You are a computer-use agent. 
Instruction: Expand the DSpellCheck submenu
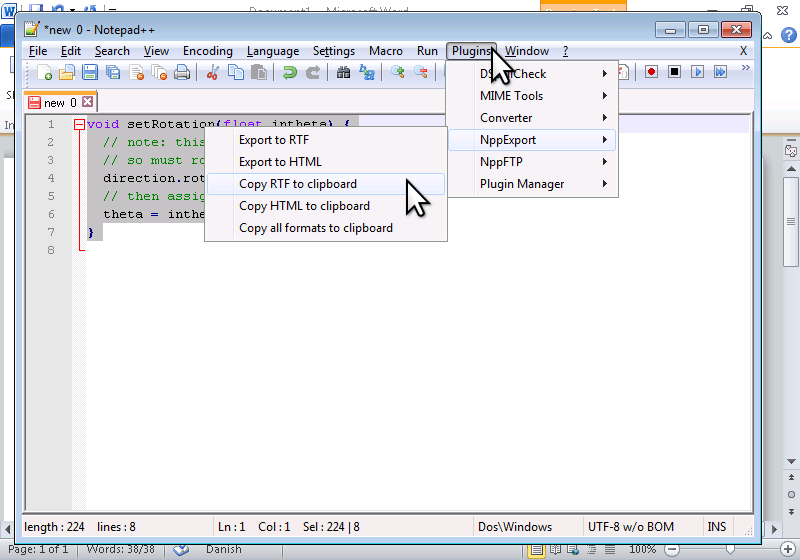(x=532, y=74)
